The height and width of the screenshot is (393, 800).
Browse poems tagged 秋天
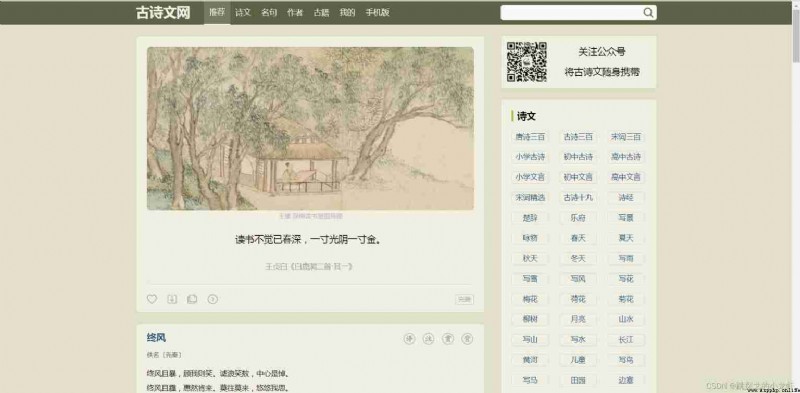coord(530,258)
